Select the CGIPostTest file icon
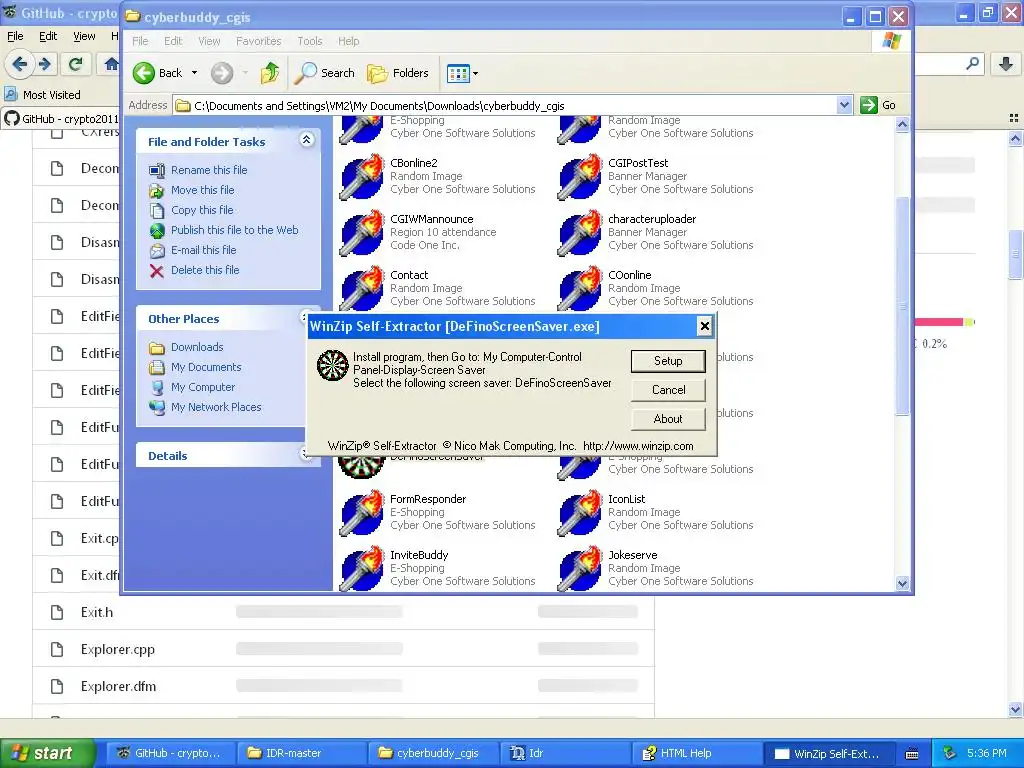 (580, 176)
